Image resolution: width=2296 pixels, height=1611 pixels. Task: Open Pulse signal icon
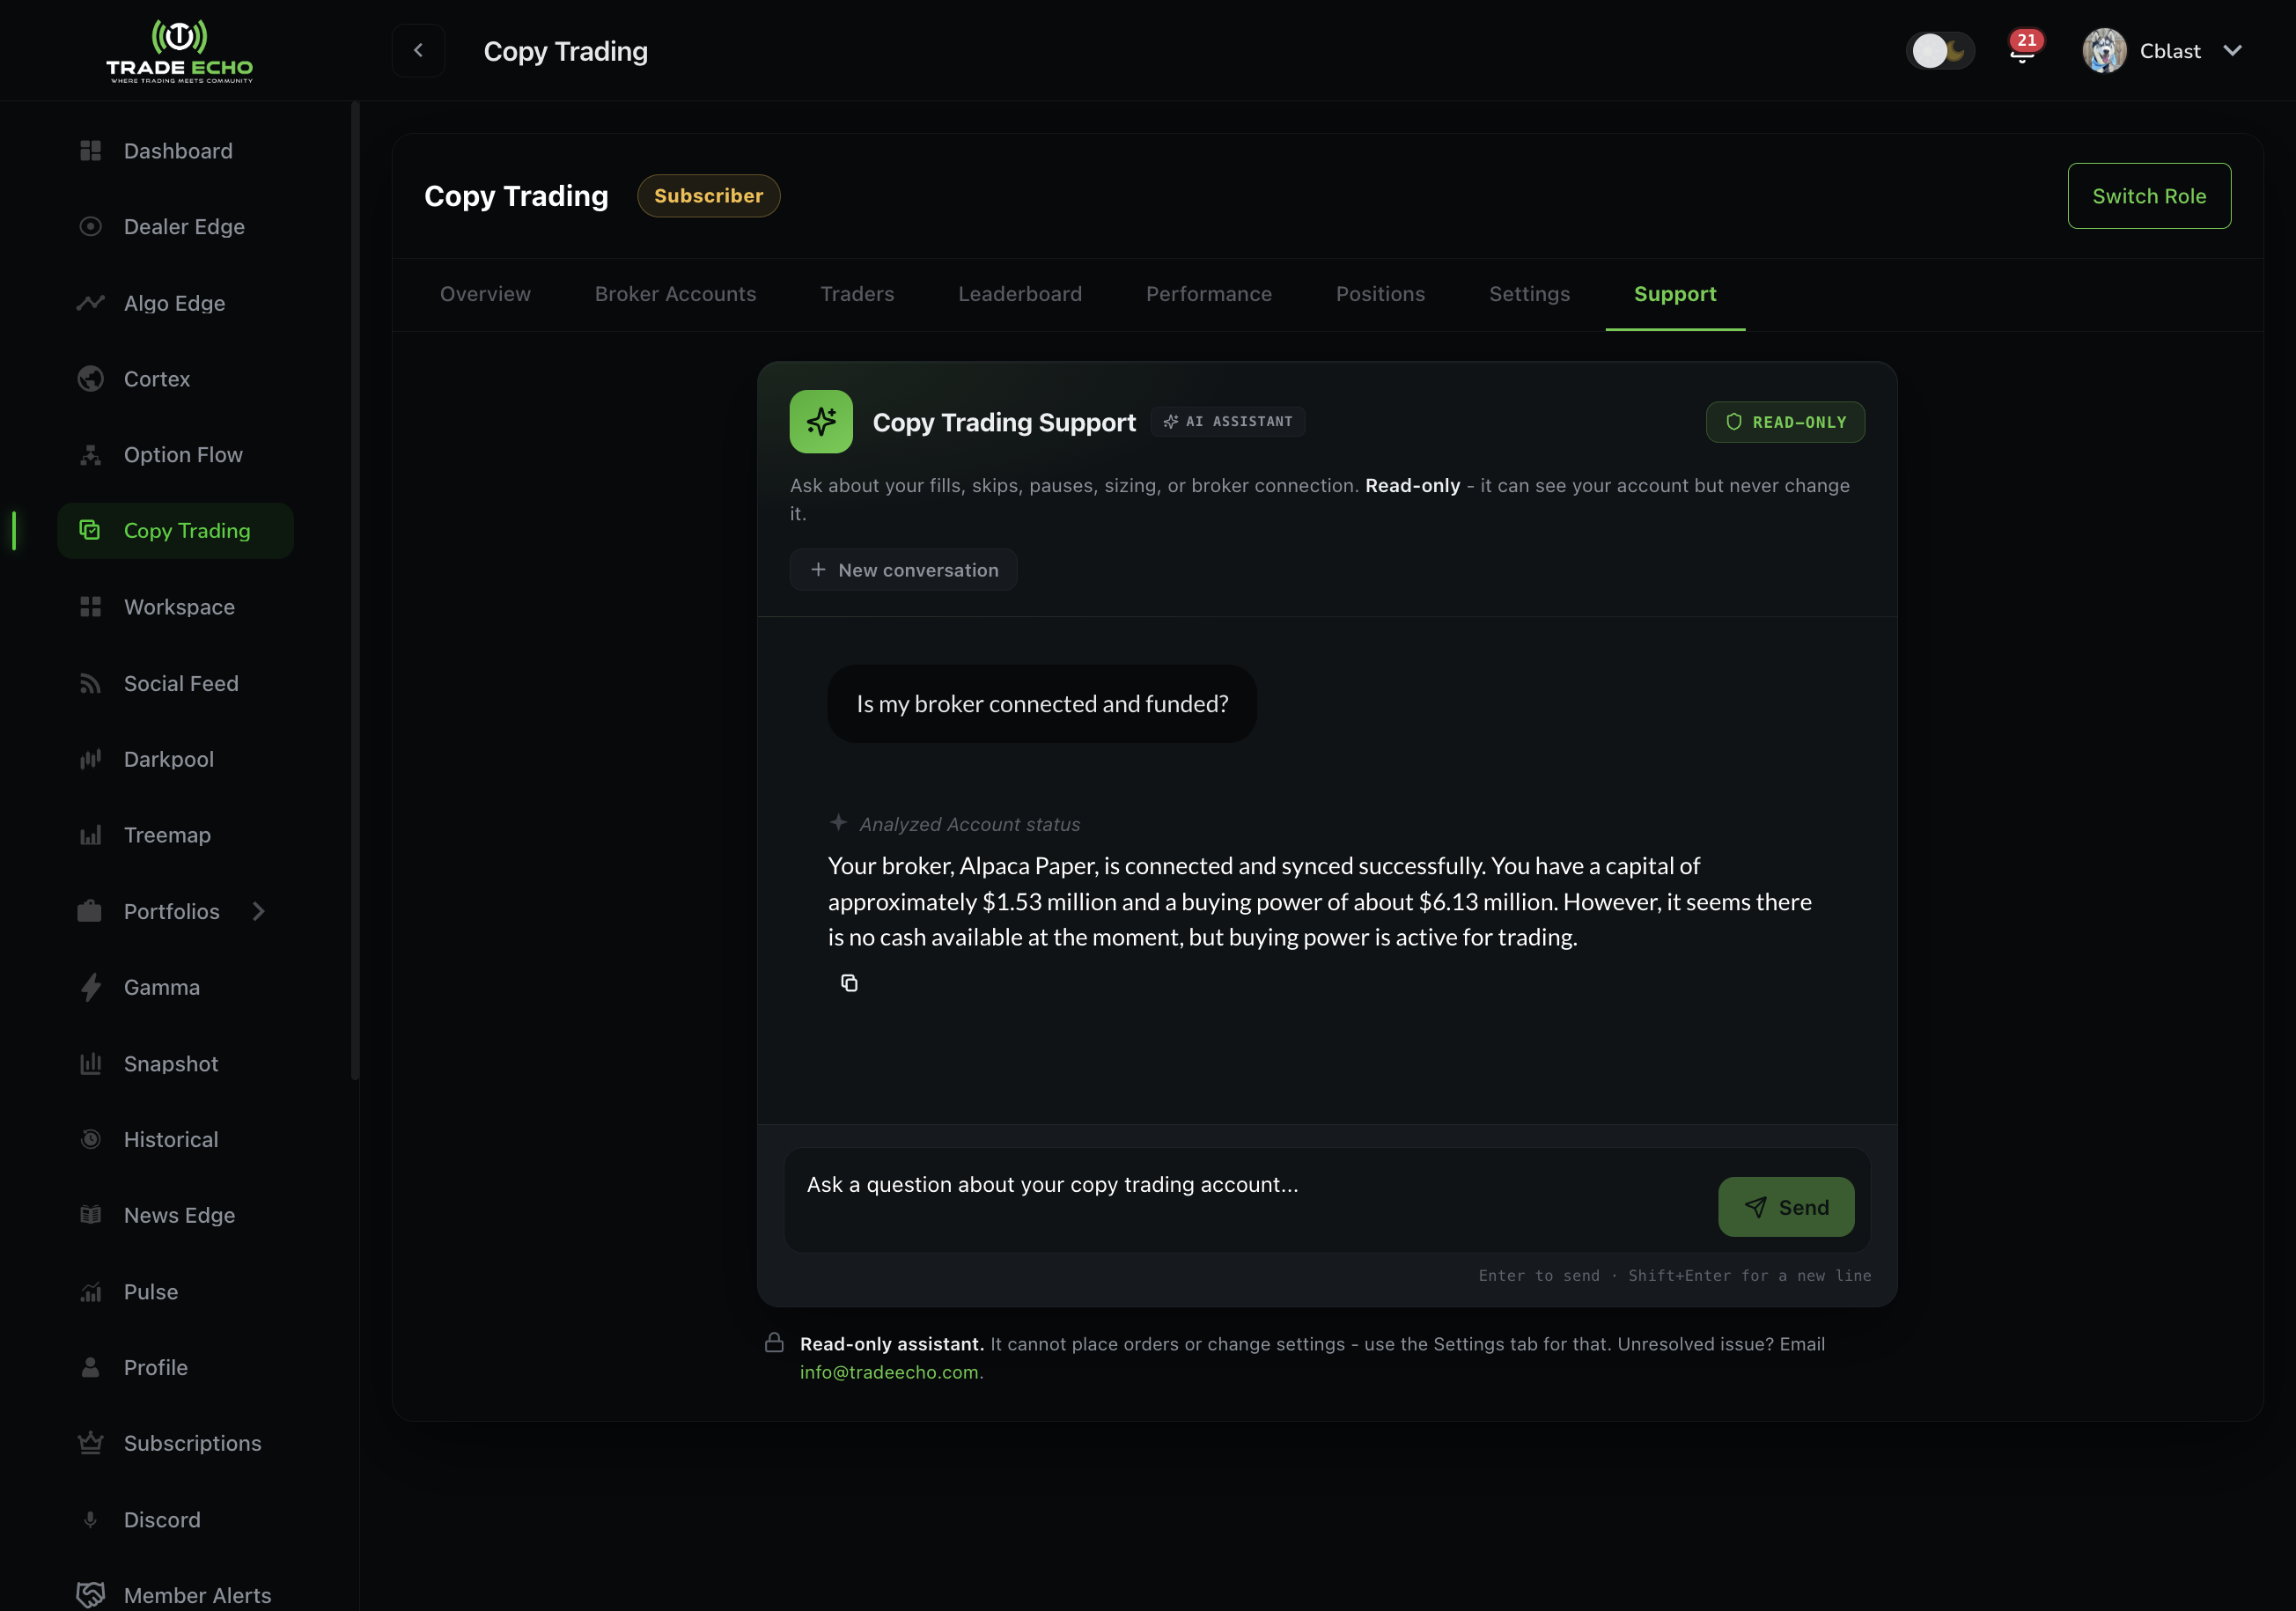(x=90, y=1292)
